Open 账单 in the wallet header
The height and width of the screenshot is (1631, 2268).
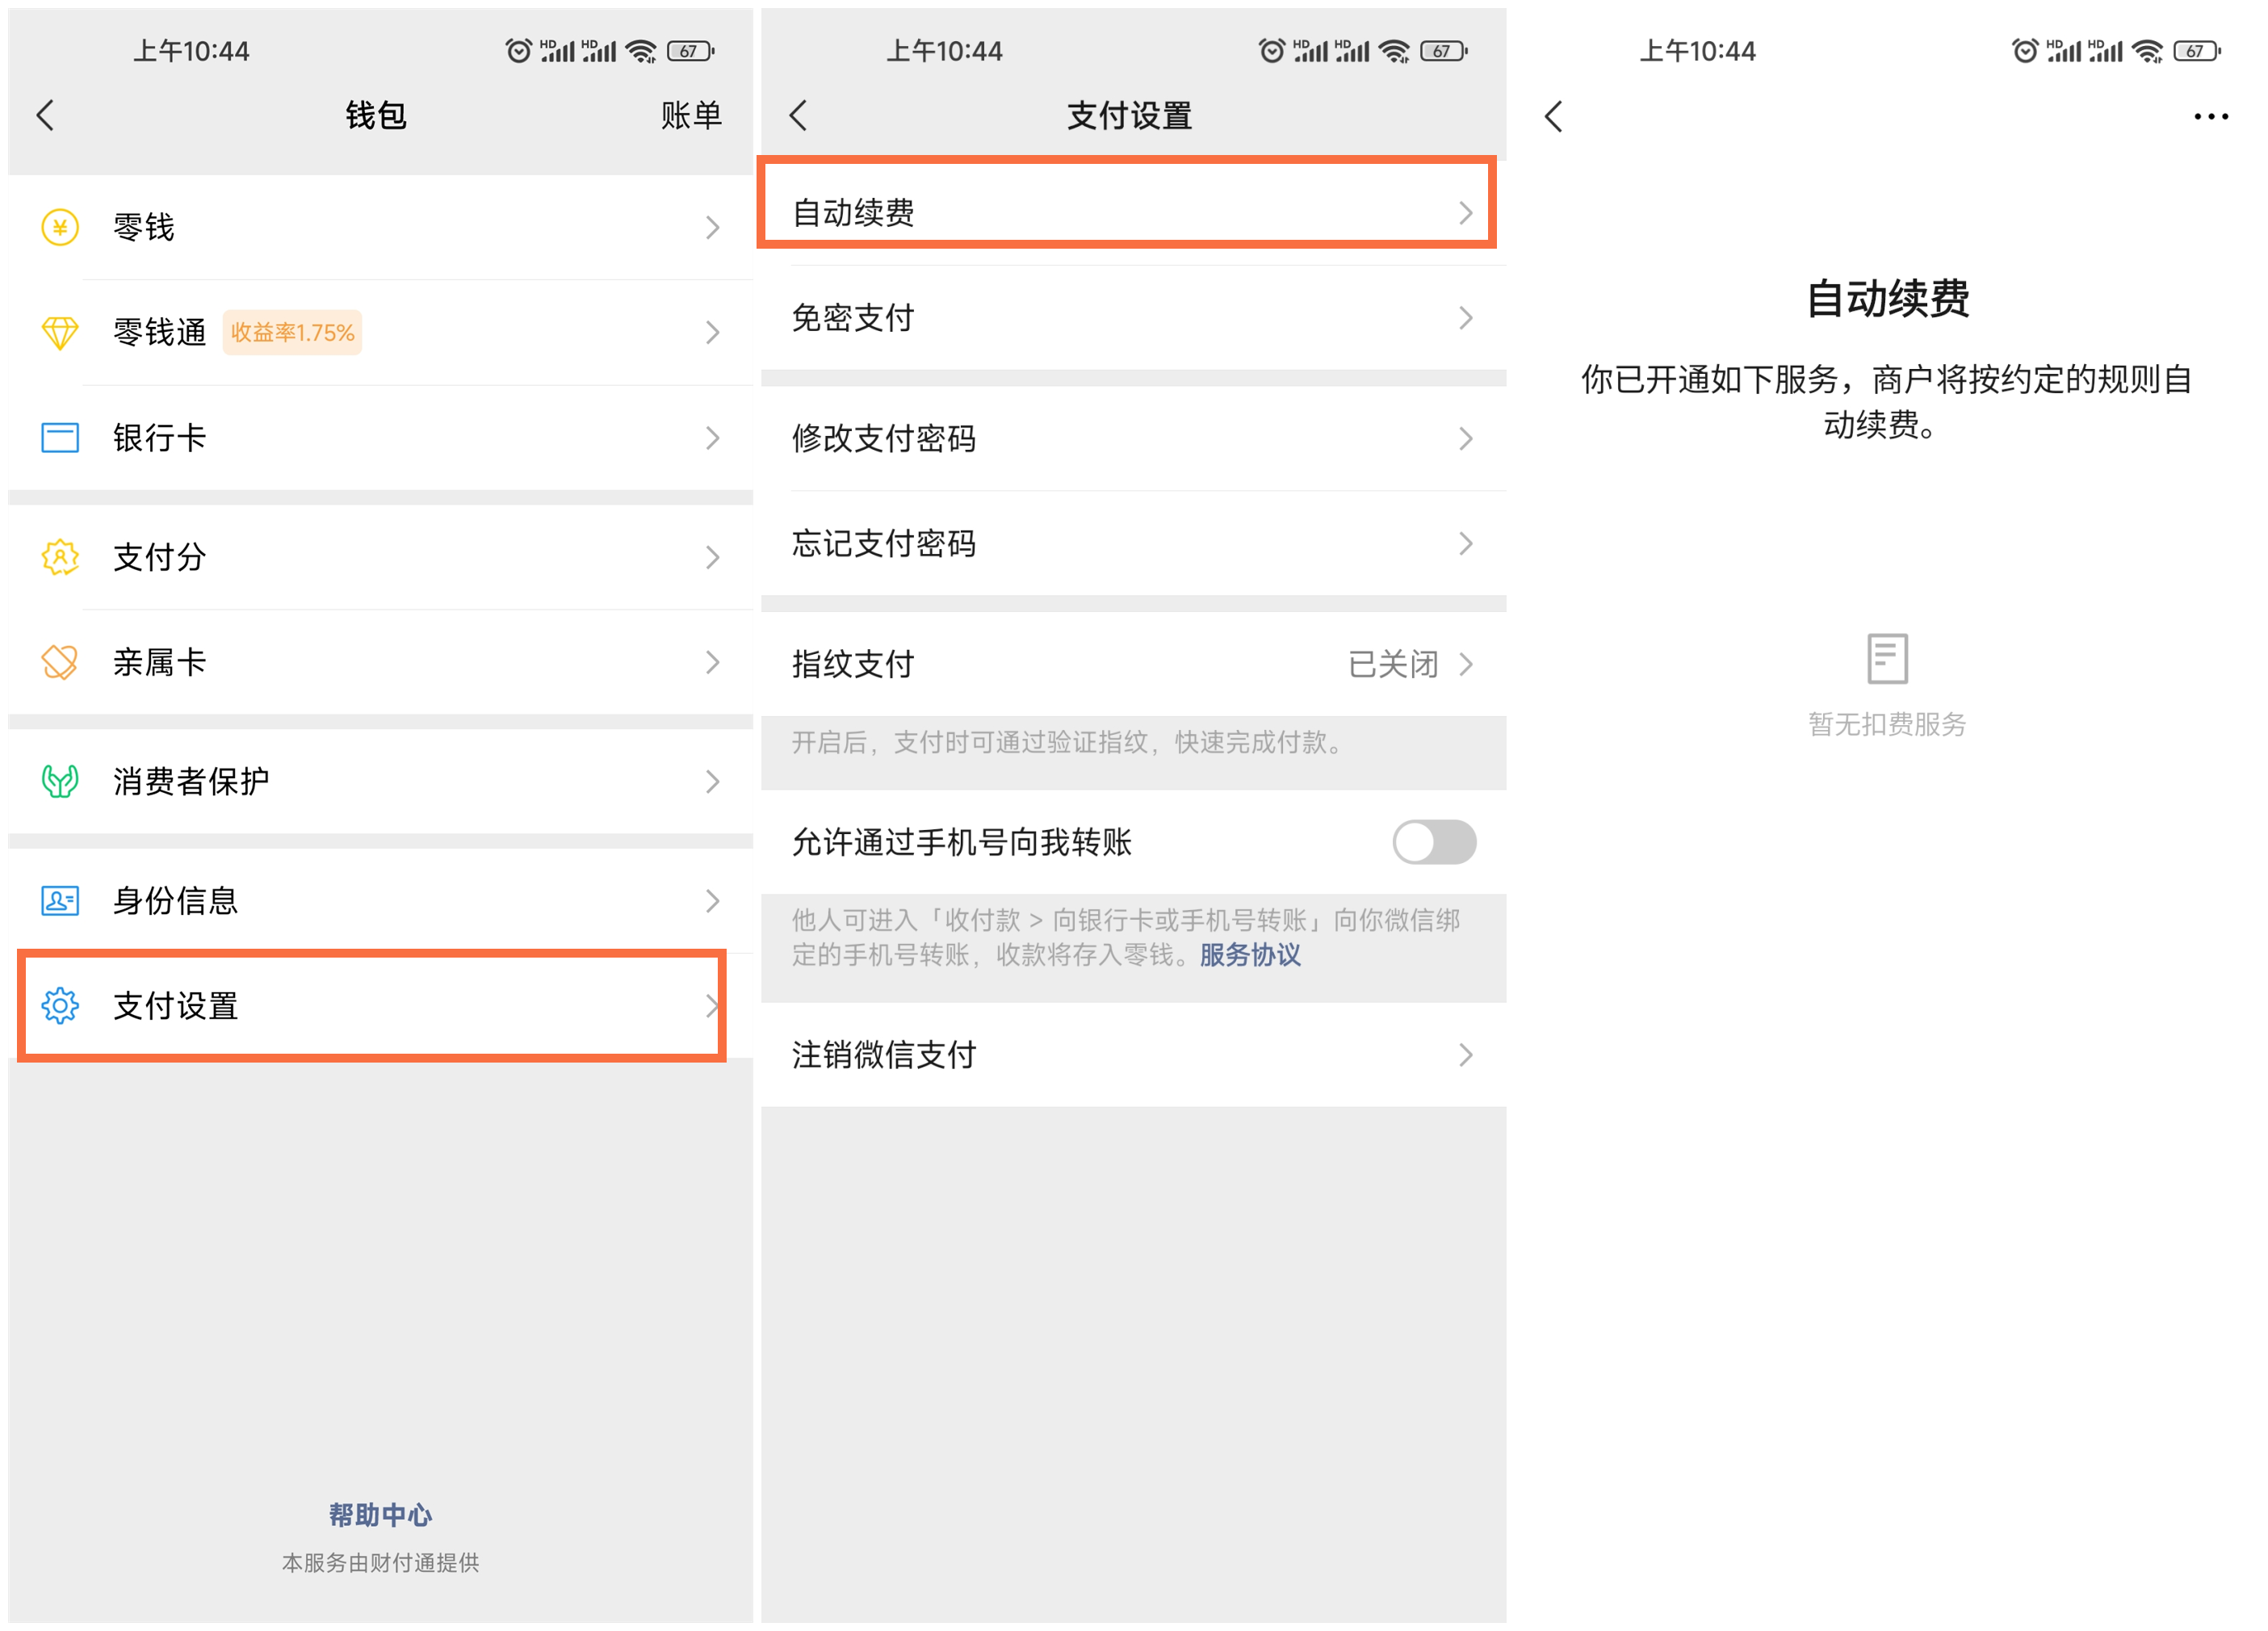pyautogui.click(x=691, y=115)
